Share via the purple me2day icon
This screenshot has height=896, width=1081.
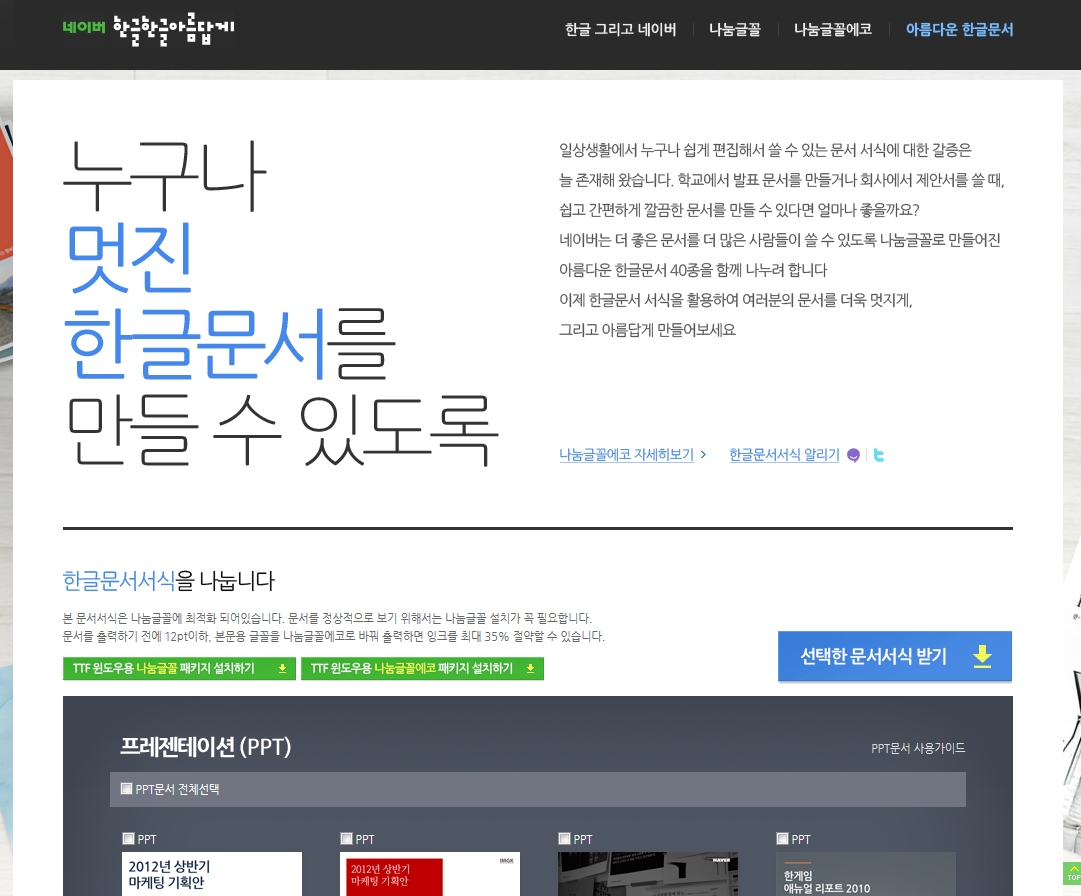pyautogui.click(x=853, y=456)
